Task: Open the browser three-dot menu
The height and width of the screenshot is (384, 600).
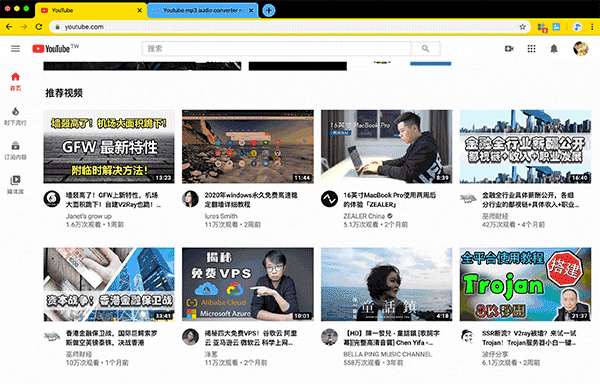Action: 592,27
